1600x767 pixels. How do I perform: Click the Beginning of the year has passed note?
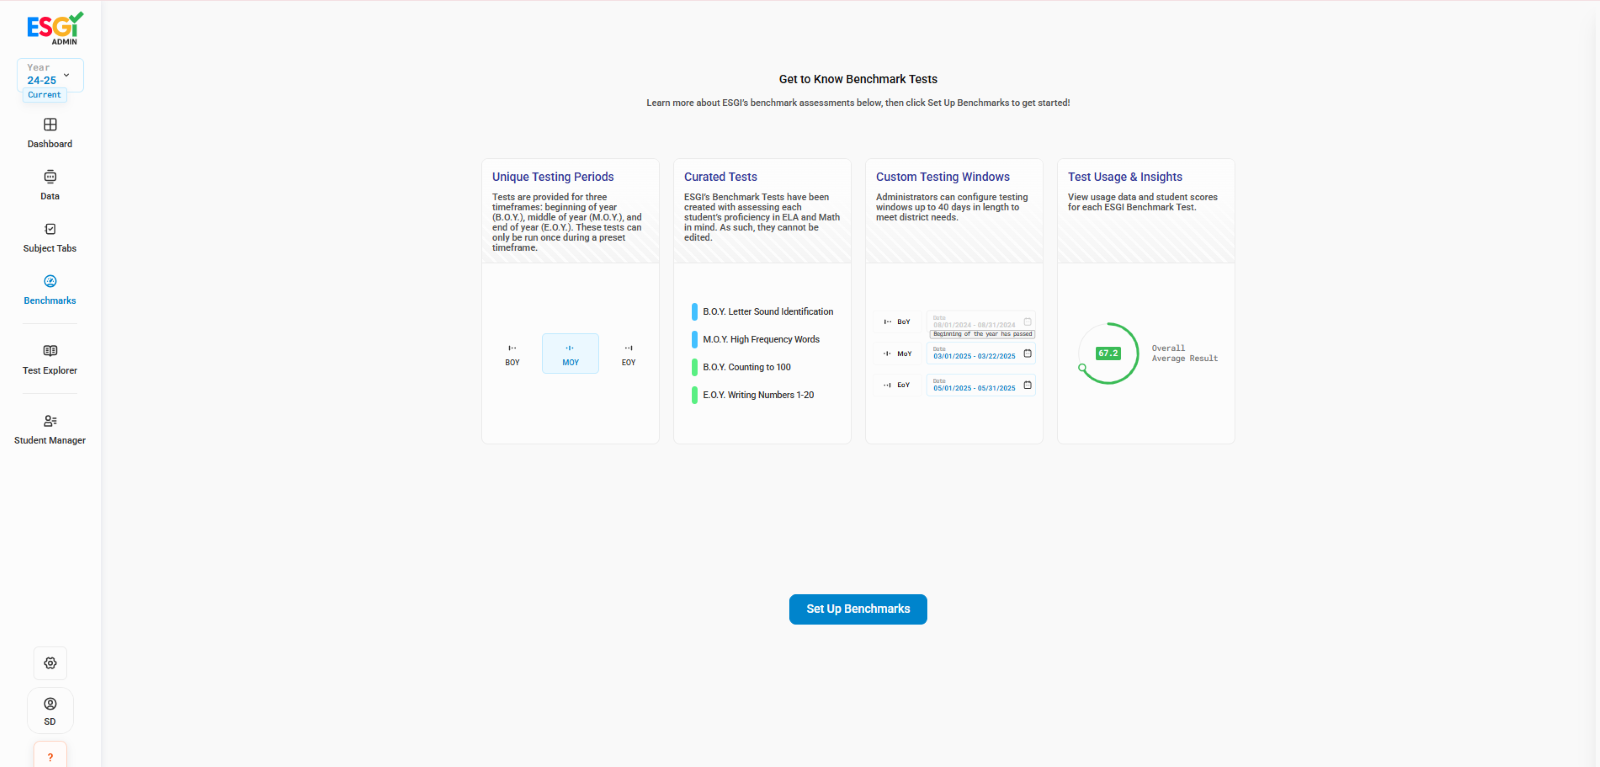pyautogui.click(x=982, y=334)
